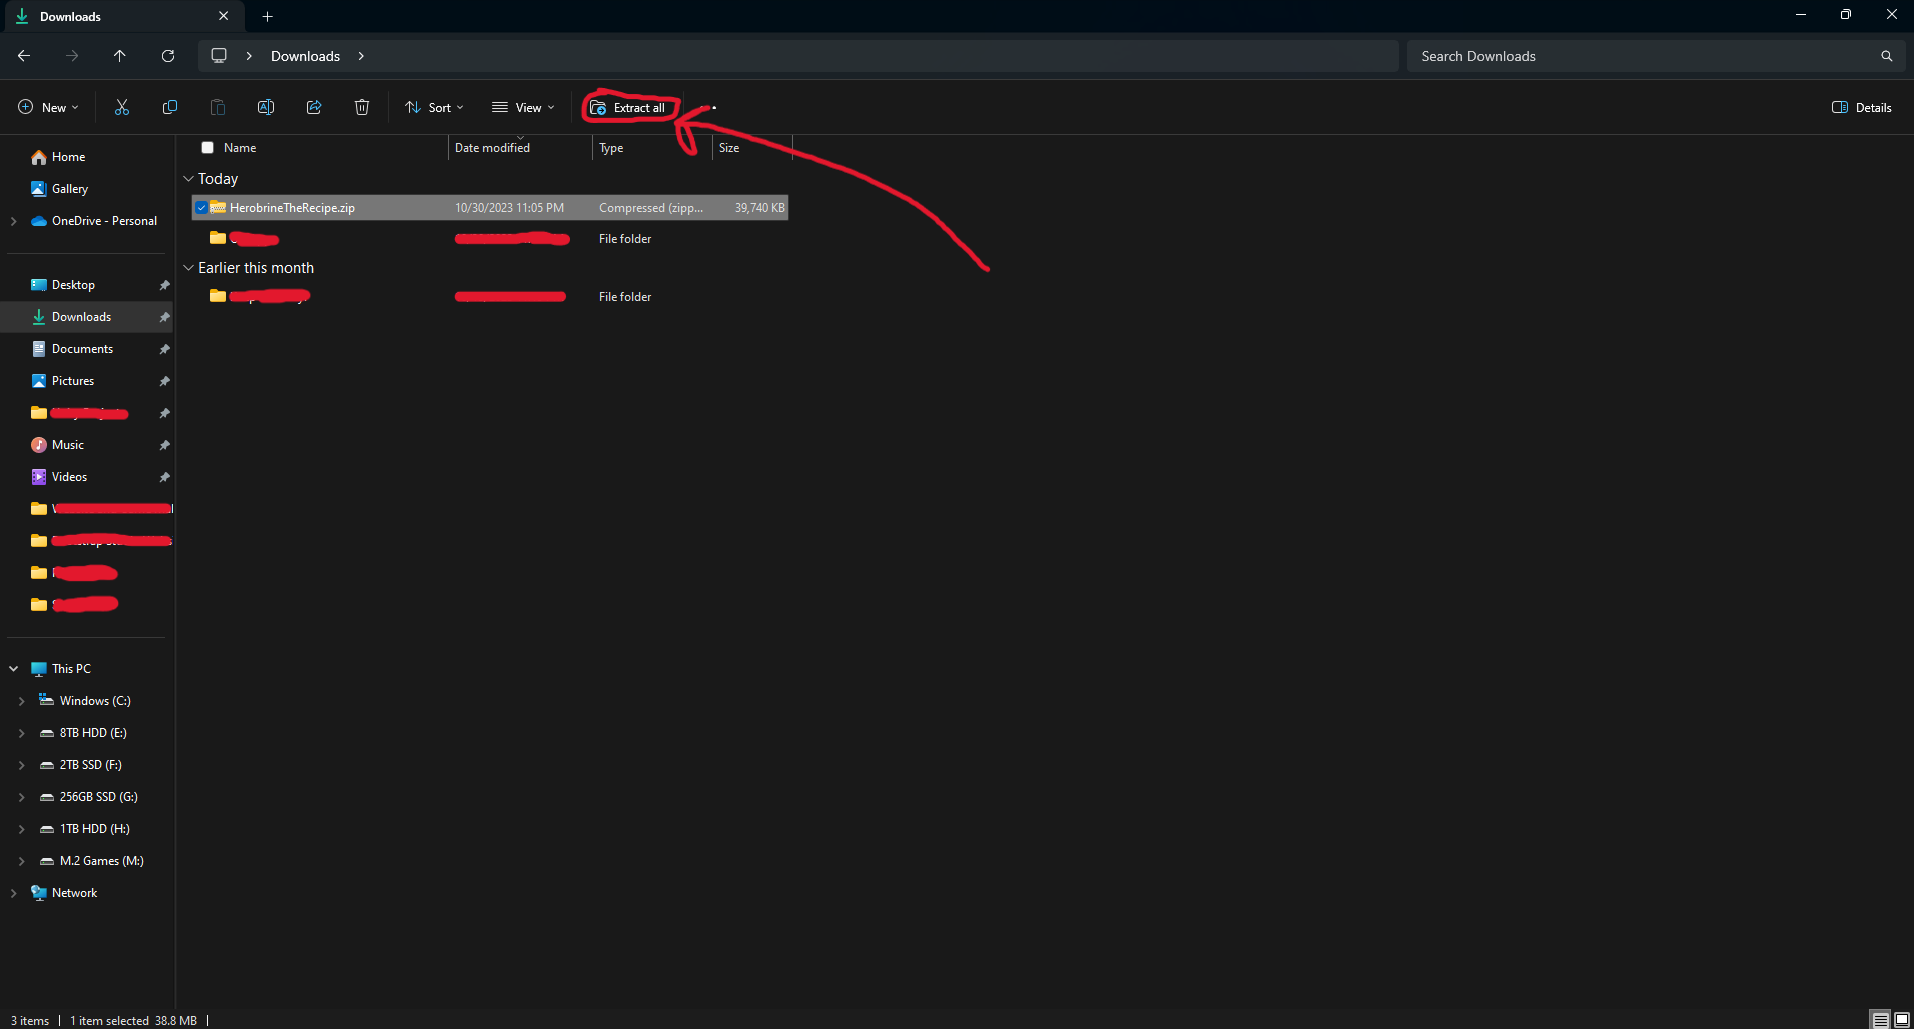The width and height of the screenshot is (1914, 1029).
Task: Tick the select-all checkbox beside Name
Action: [x=208, y=148]
